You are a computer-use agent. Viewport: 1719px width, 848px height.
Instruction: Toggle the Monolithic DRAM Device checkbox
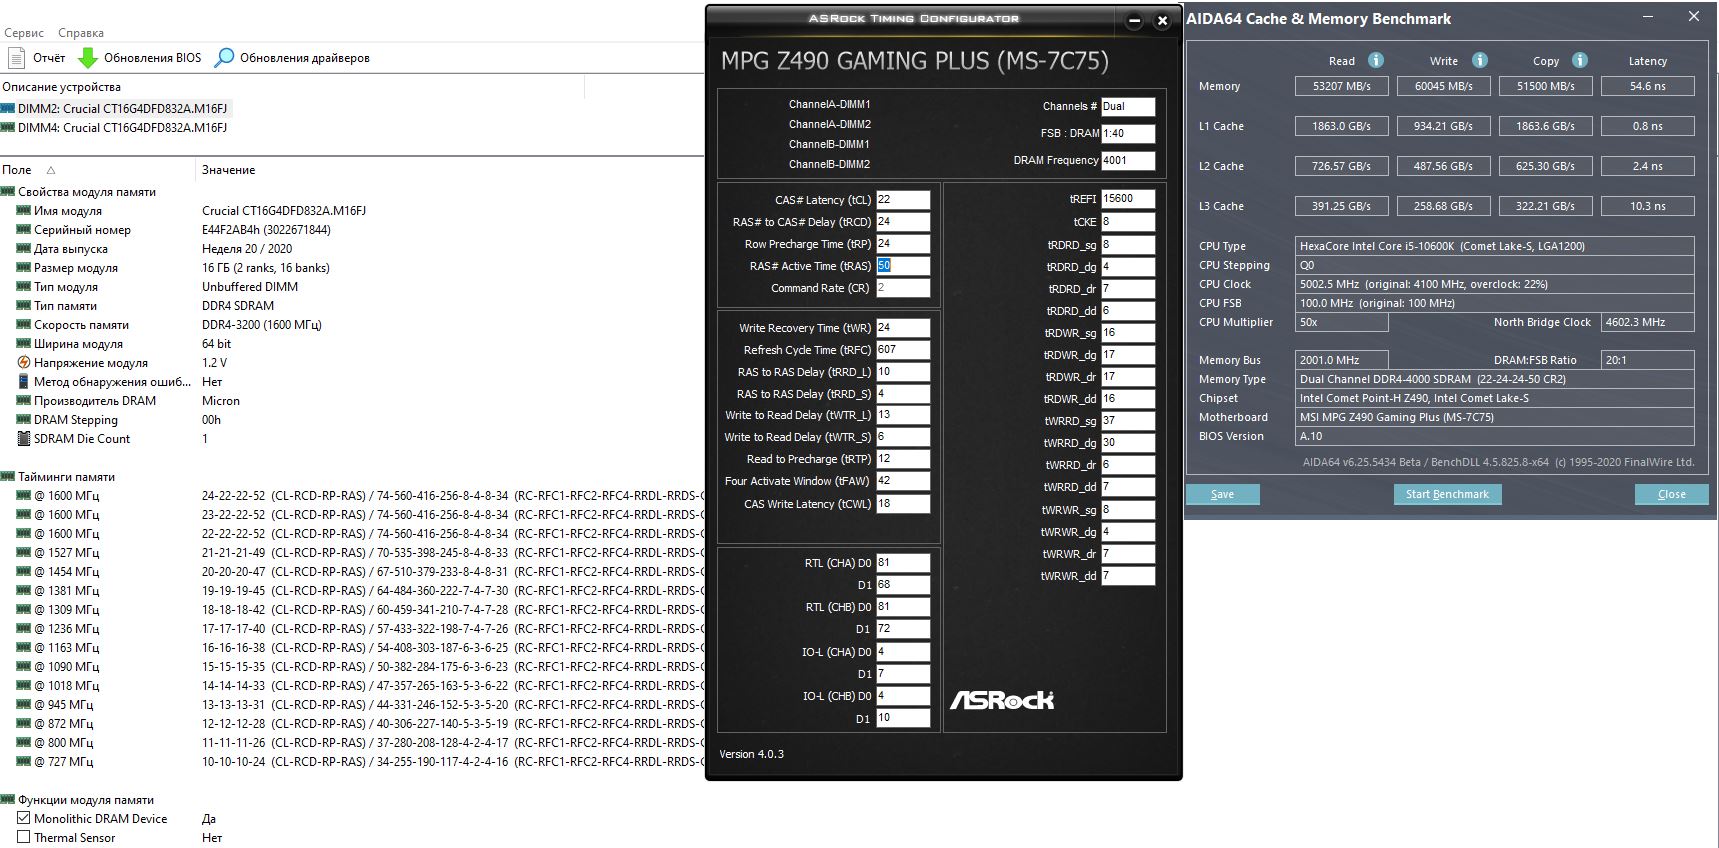click(x=24, y=818)
